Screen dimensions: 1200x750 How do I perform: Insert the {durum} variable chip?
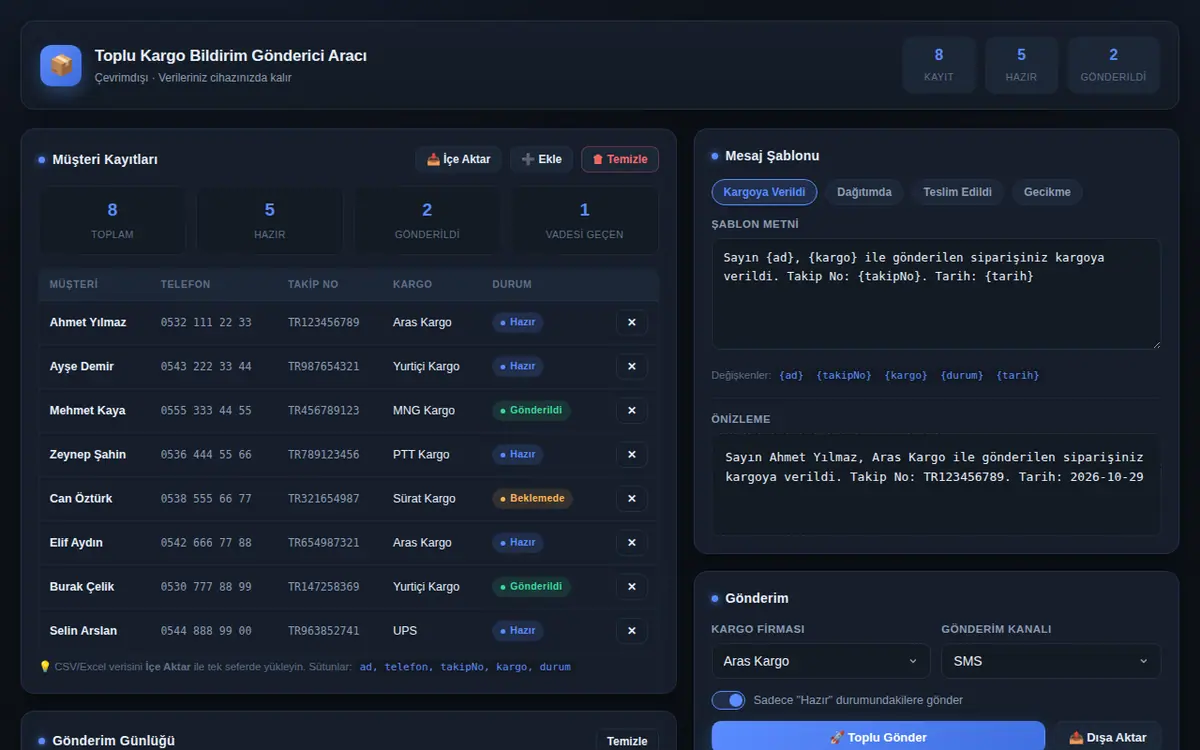click(x=962, y=375)
